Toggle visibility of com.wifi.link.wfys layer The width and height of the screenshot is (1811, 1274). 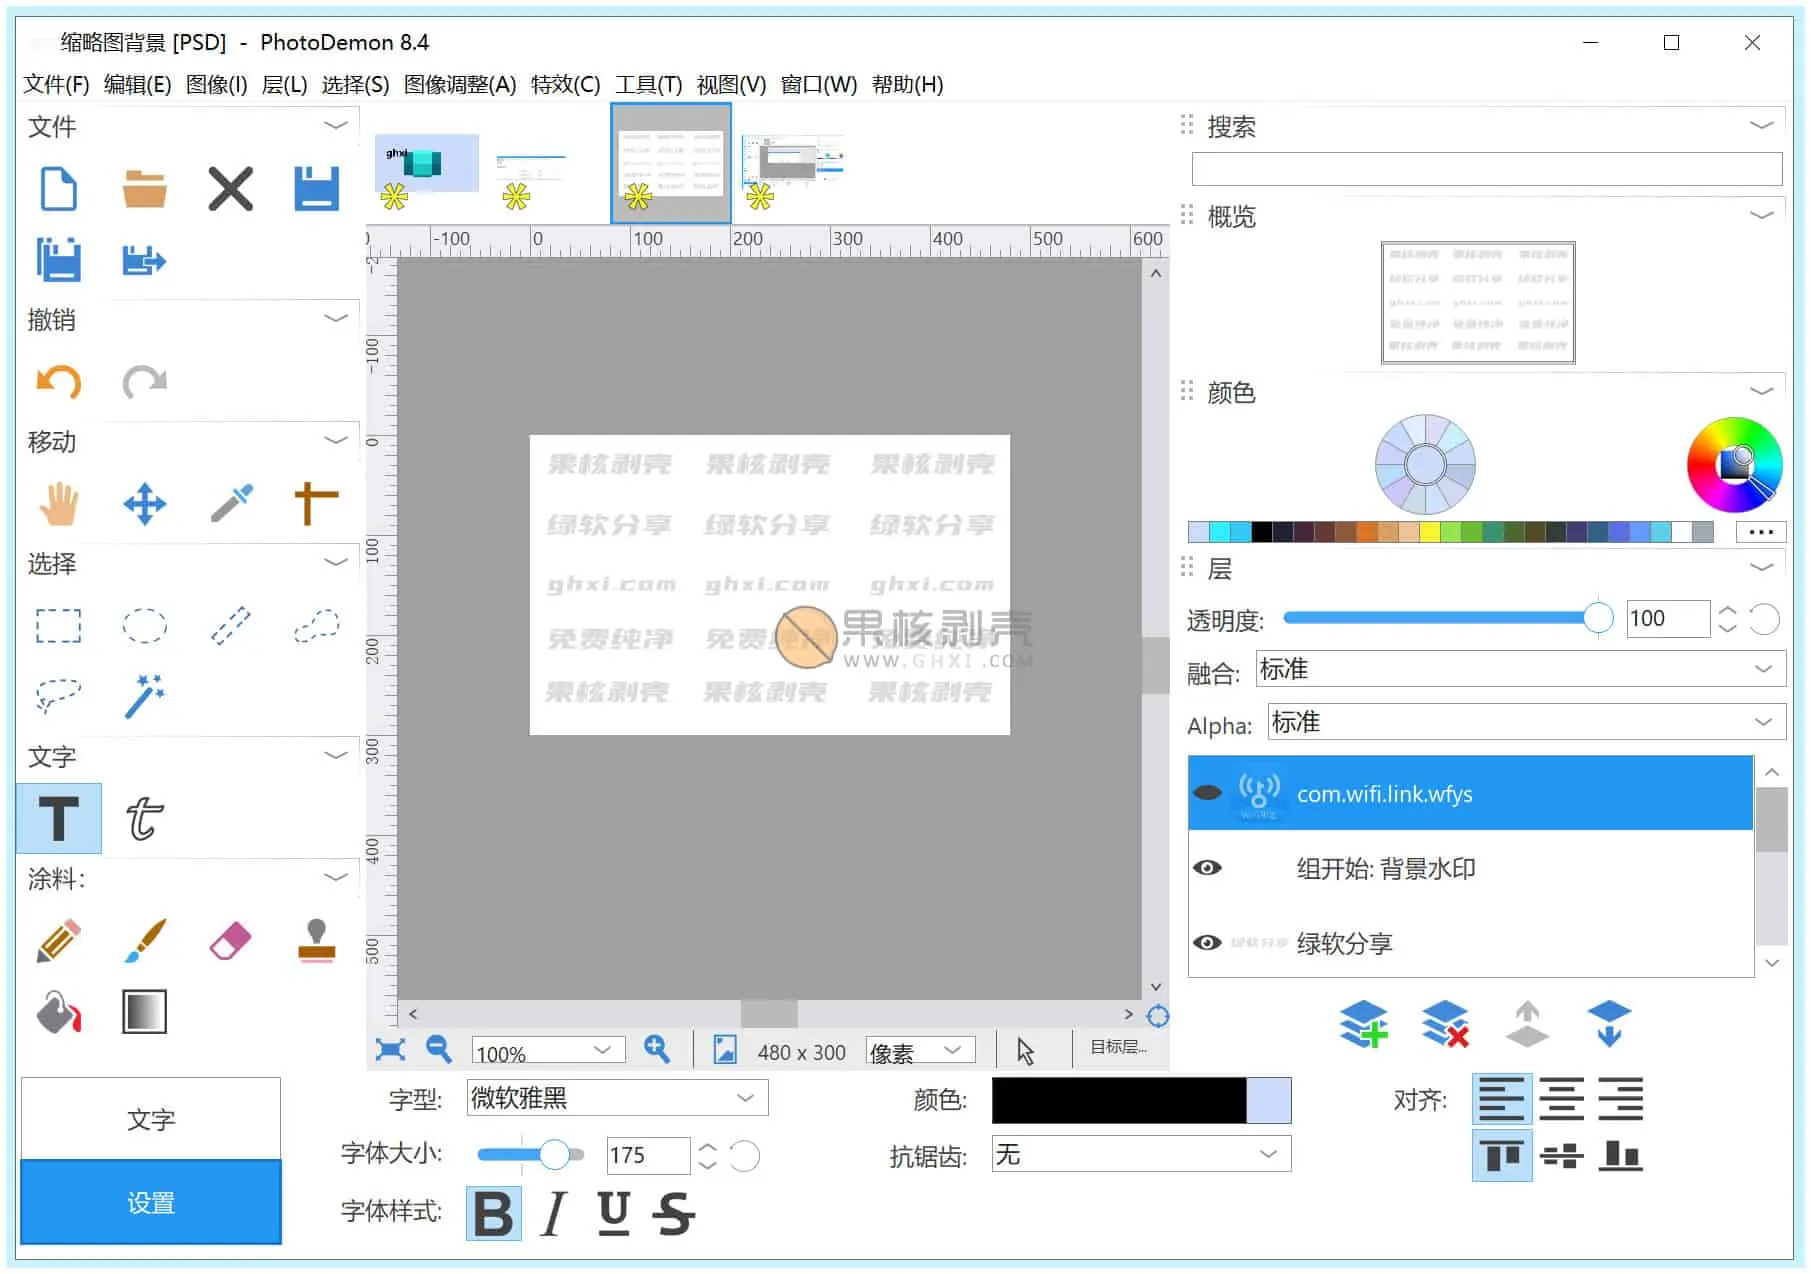click(x=1208, y=793)
